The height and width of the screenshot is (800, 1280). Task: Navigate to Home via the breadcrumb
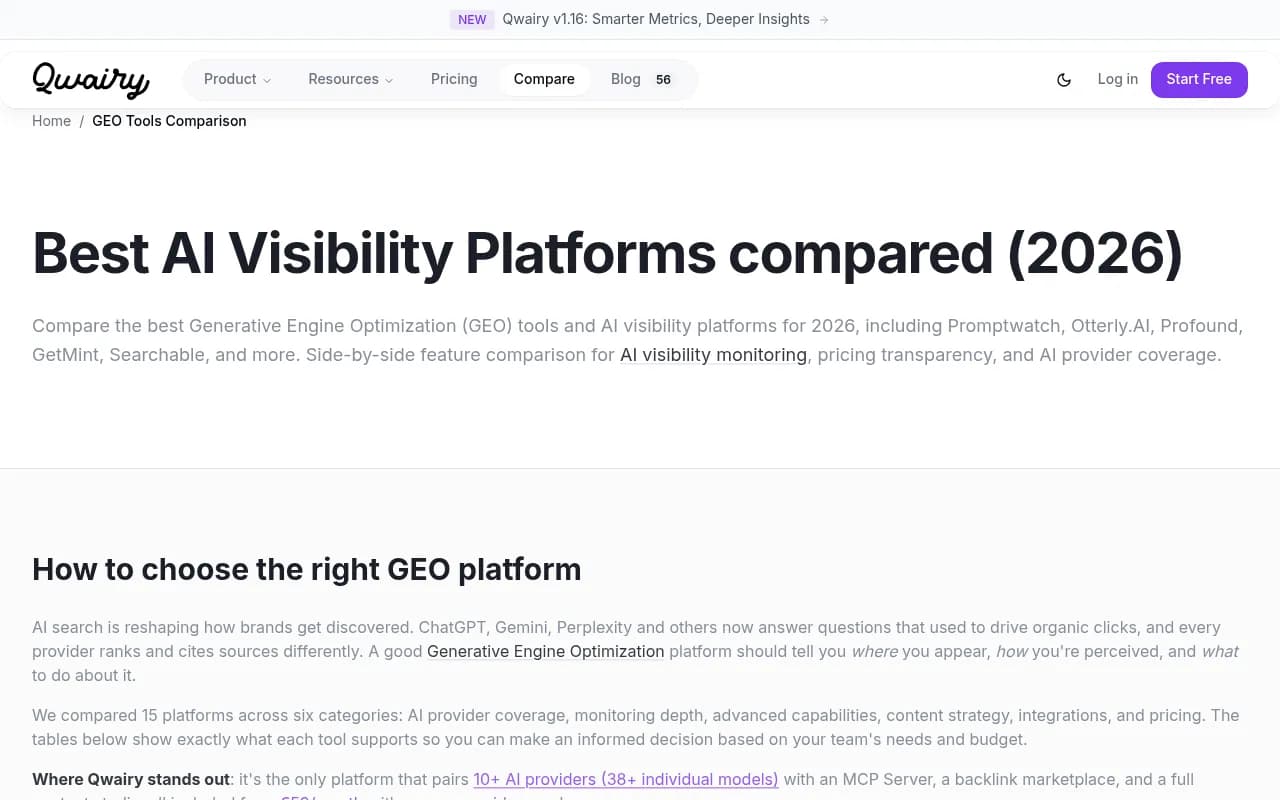pyautogui.click(x=51, y=121)
